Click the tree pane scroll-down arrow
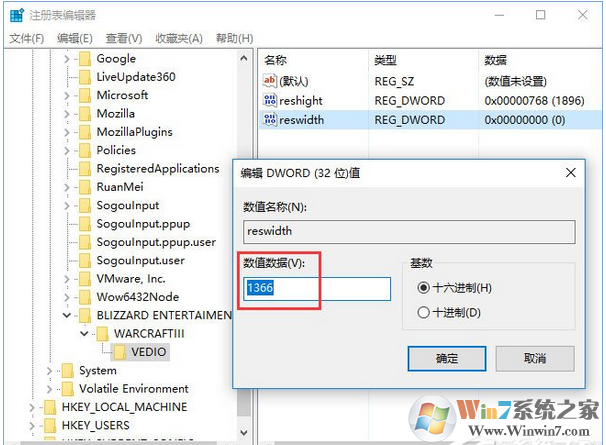This screenshot has width=606, height=445. pos(244,433)
